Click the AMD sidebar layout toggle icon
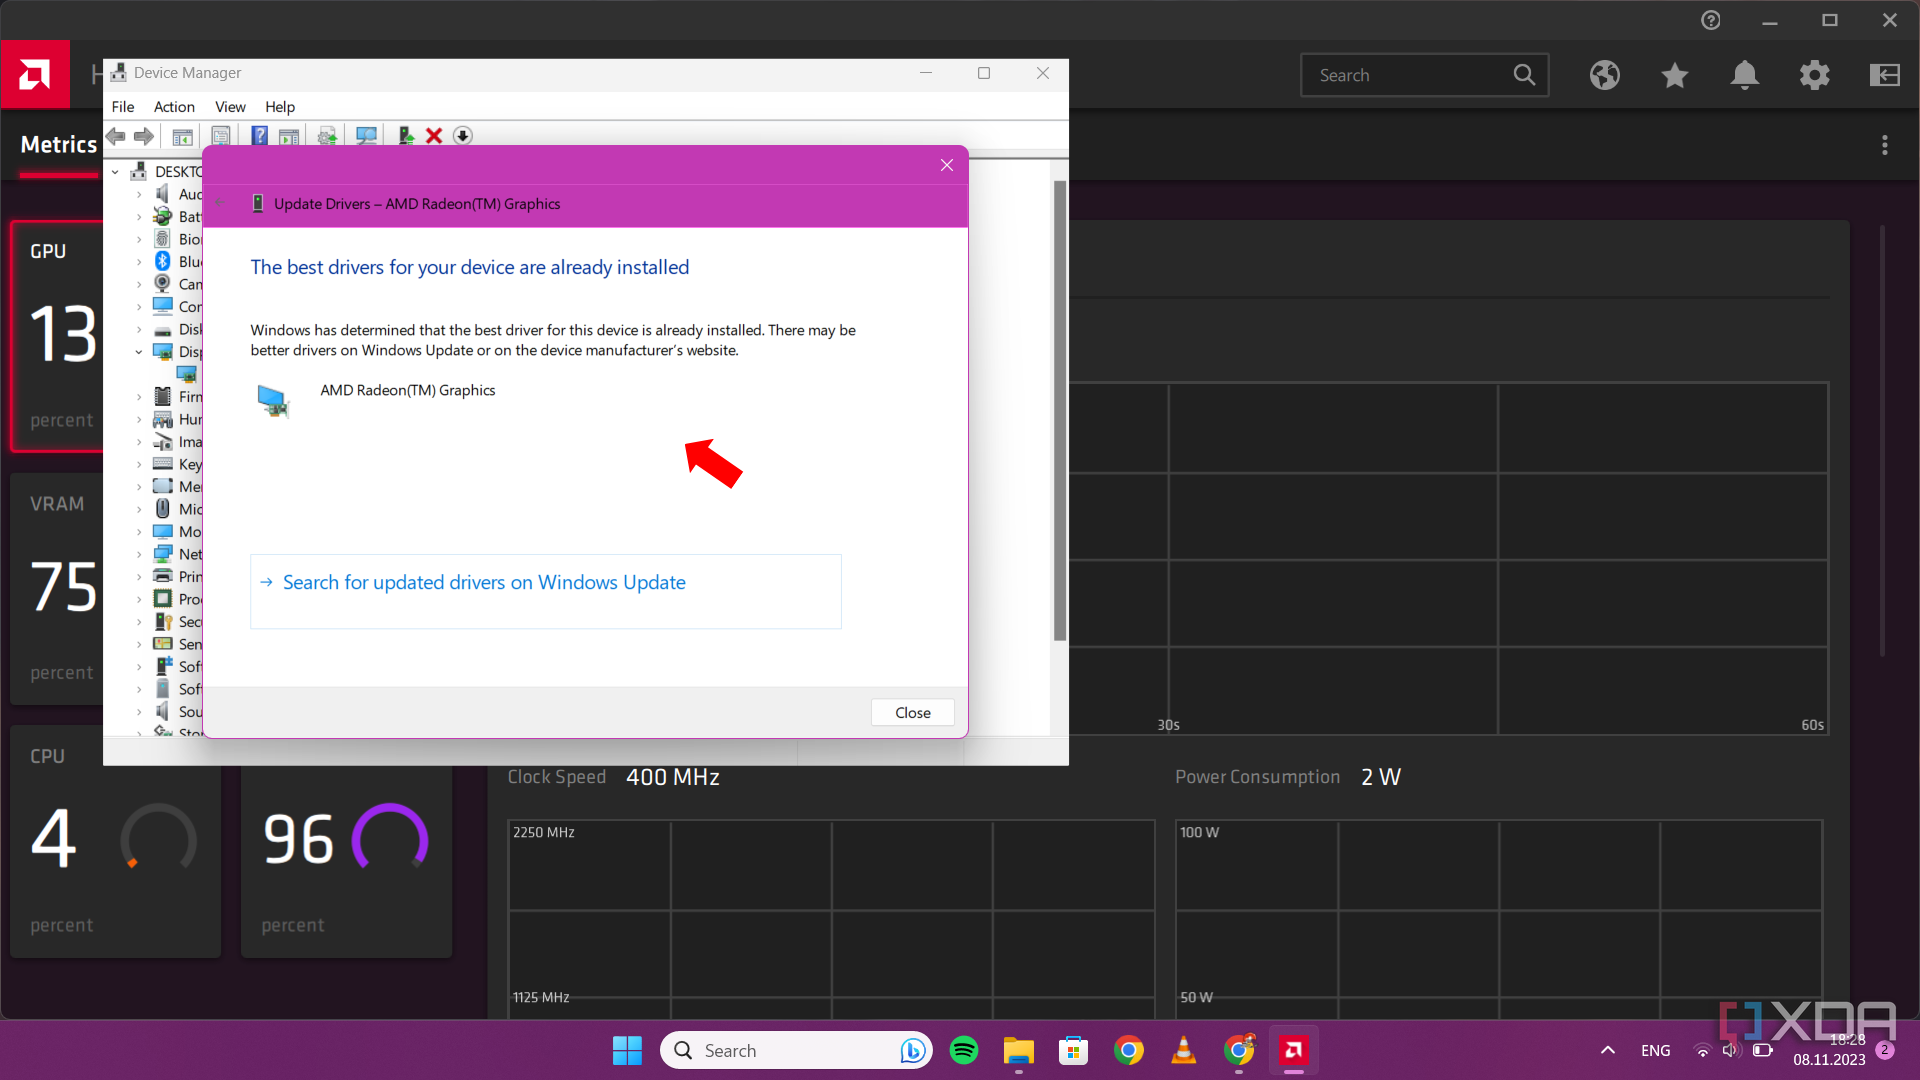The width and height of the screenshot is (1920, 1080). [x=1885, y=75]
